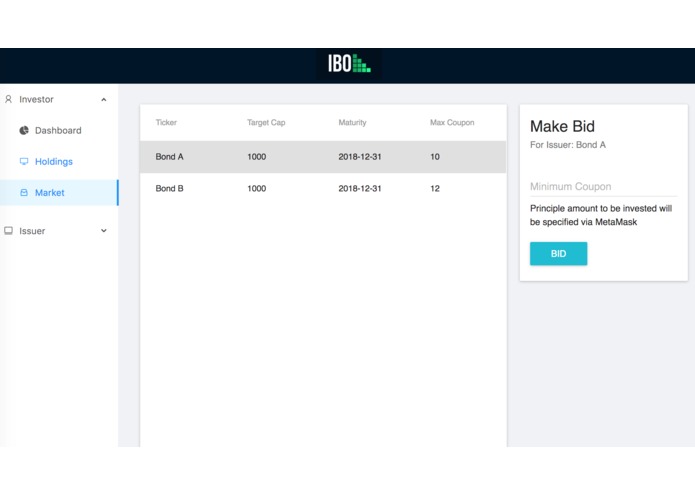Click Bond A max coupon 10
The height and width of the screenshot is (494, 695).
[x=435, y=156]
